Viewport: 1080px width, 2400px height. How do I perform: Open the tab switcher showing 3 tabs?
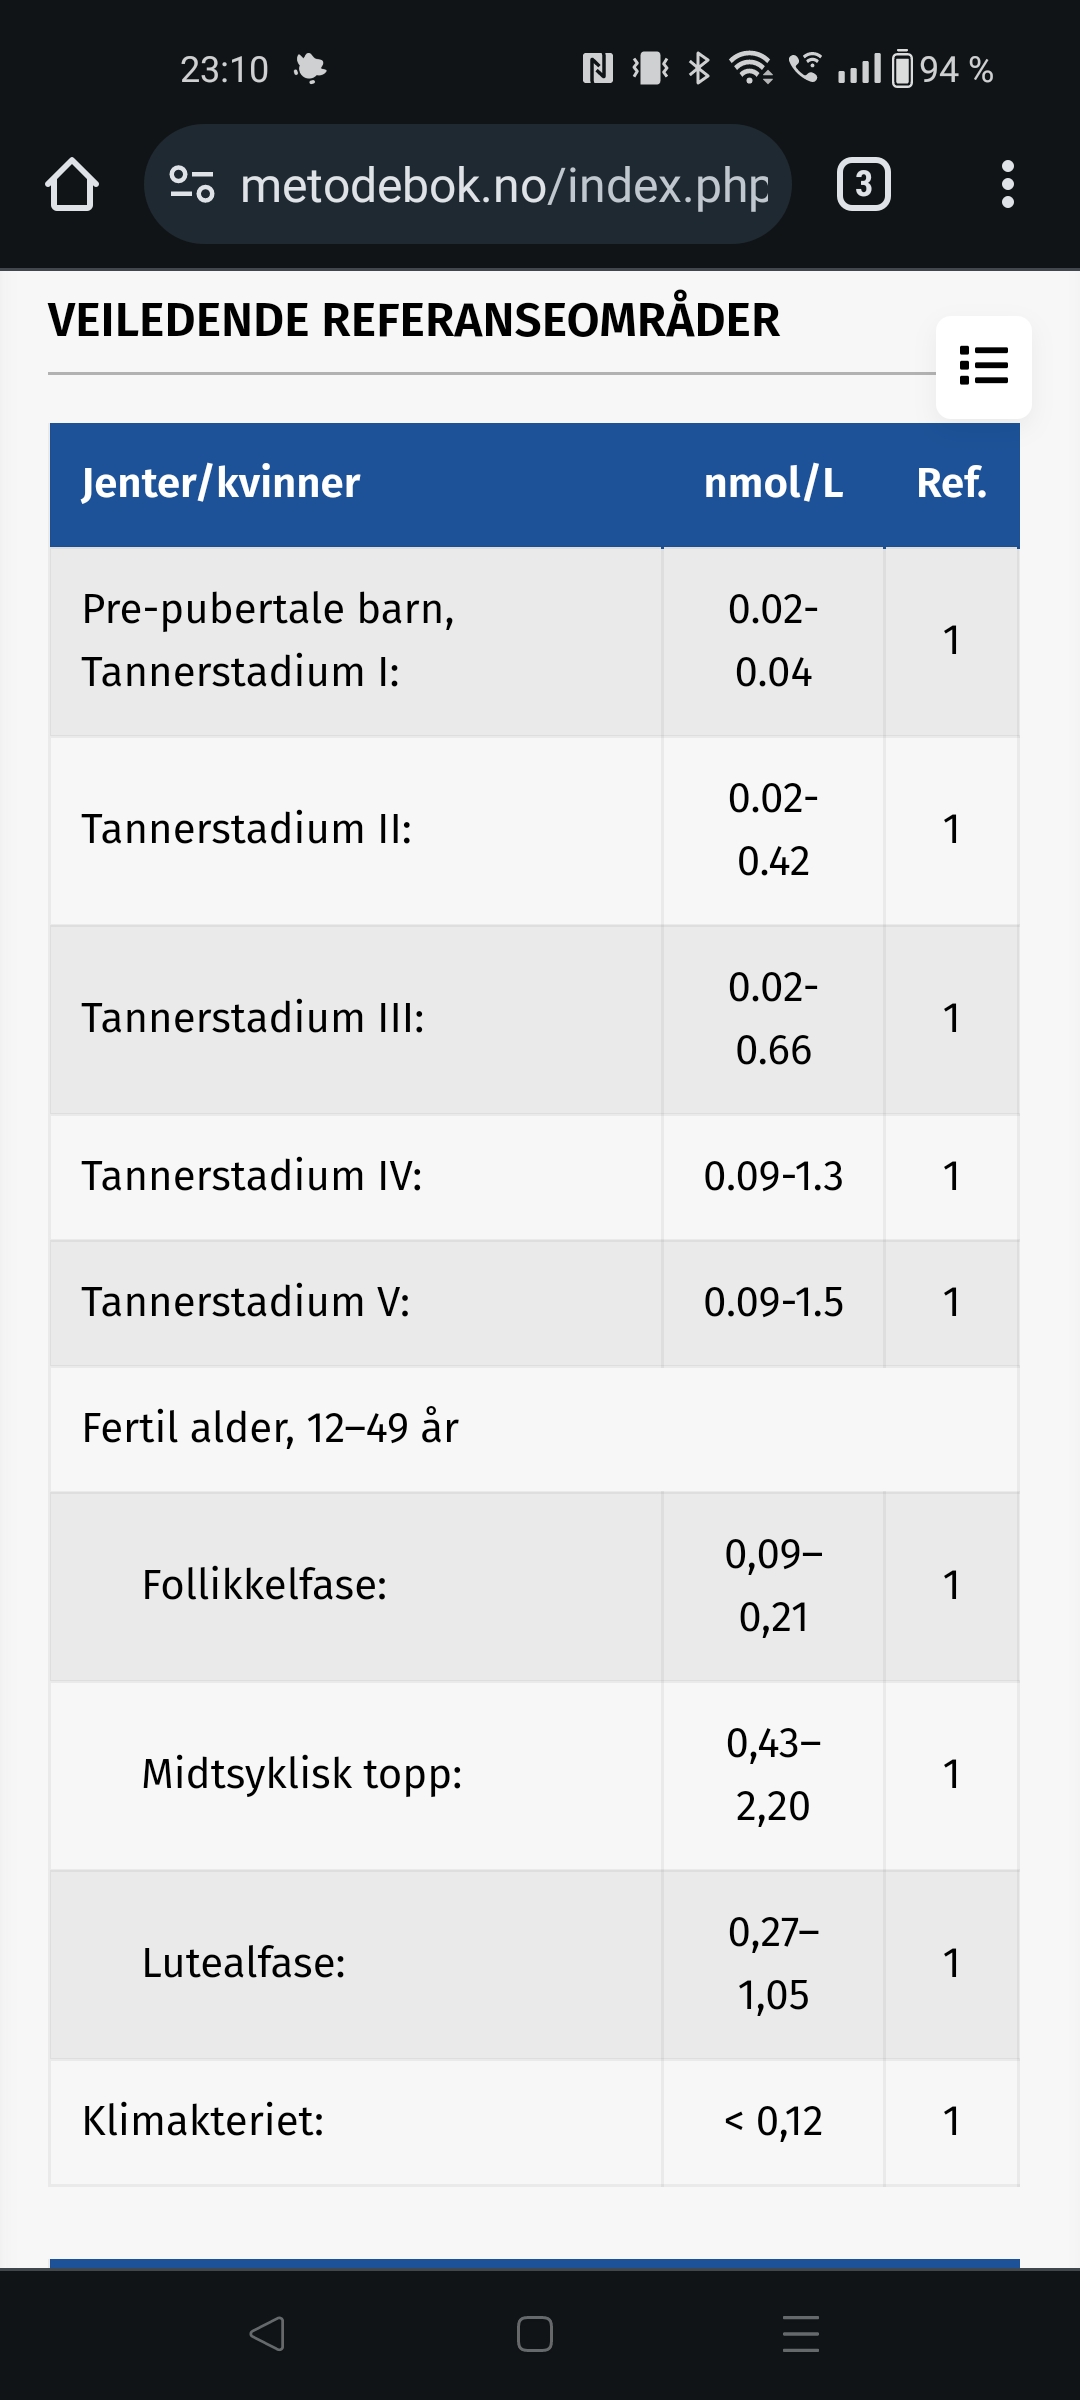(863, 185)
